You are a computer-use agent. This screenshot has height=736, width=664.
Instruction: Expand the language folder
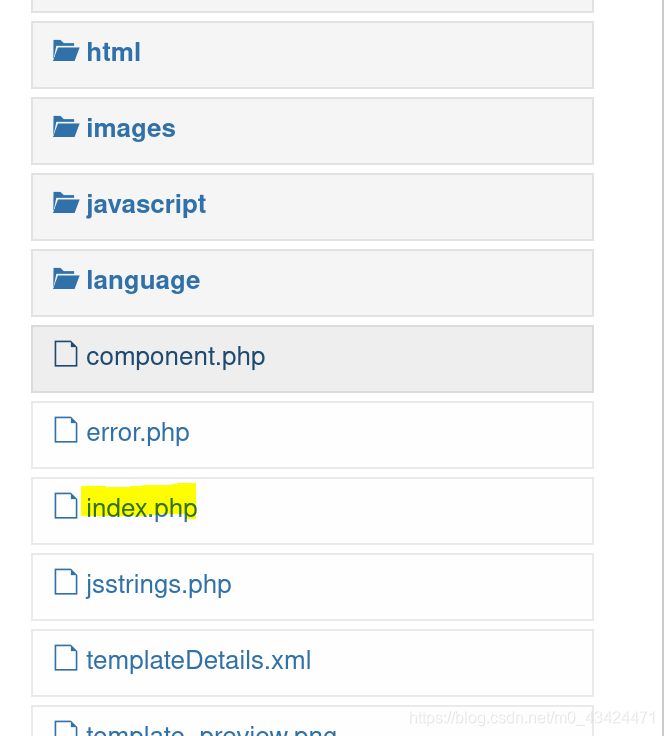(x=143, y=281)
